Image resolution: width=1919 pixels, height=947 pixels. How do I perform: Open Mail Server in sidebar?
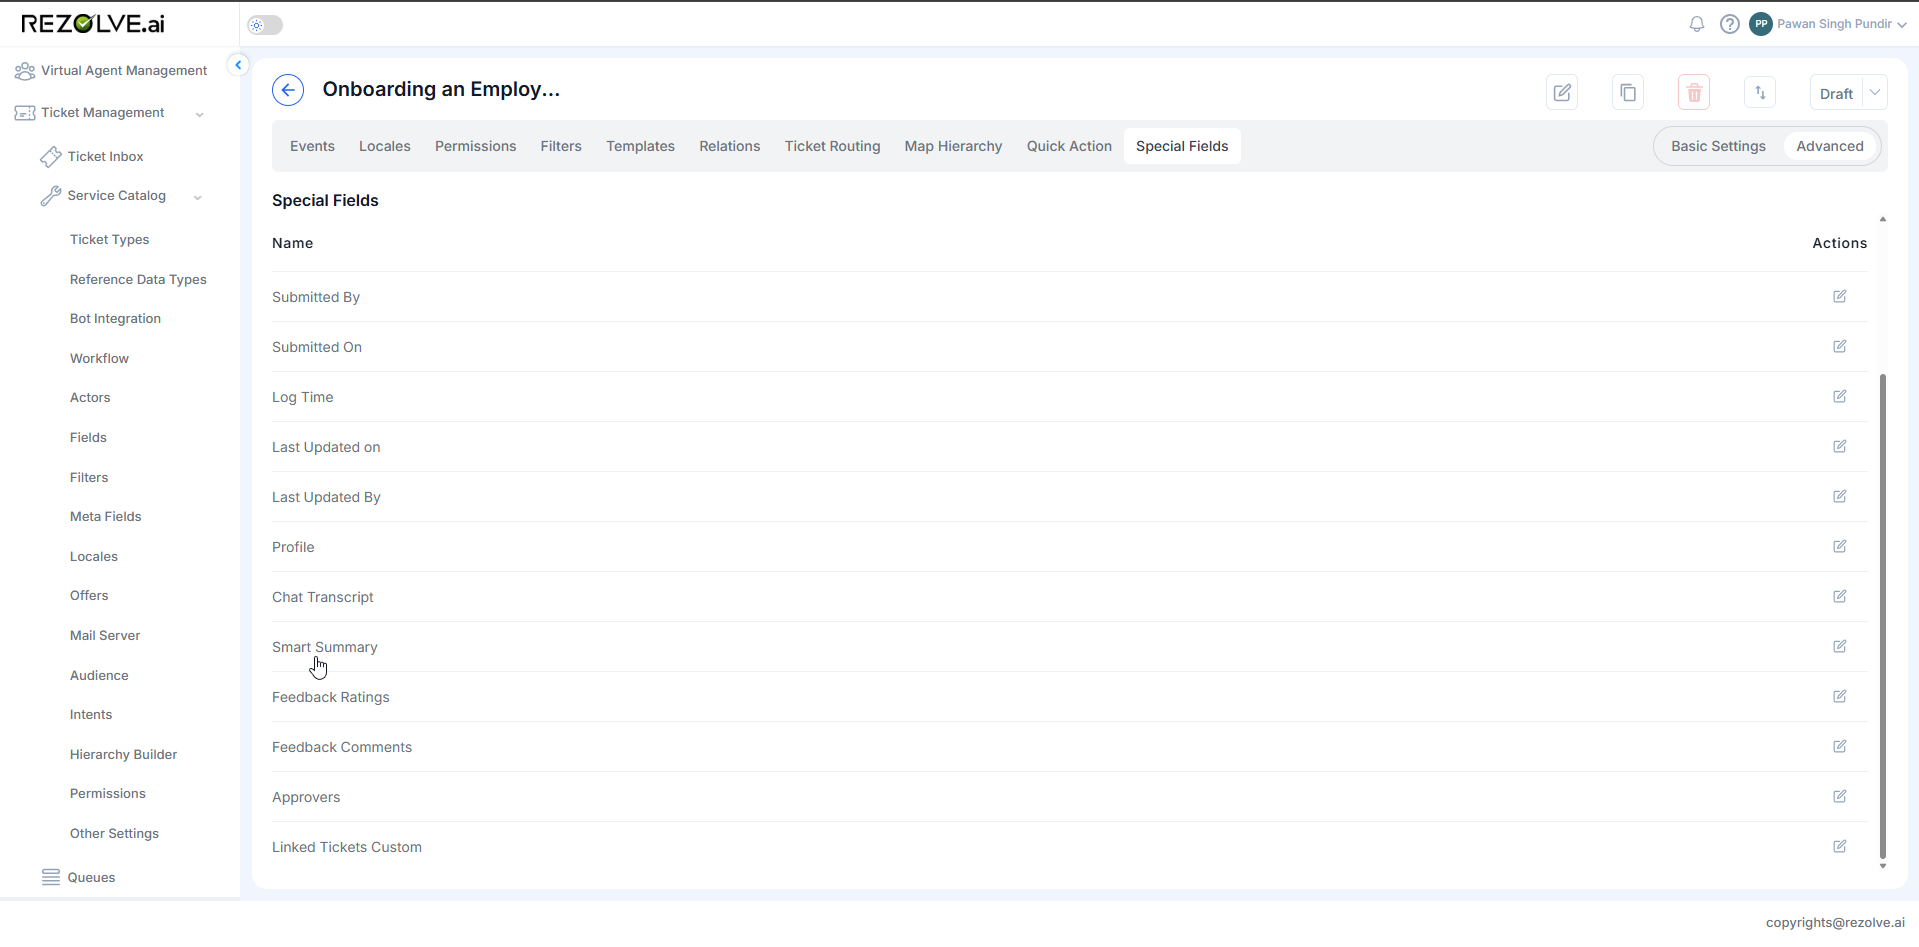point(105,636)
